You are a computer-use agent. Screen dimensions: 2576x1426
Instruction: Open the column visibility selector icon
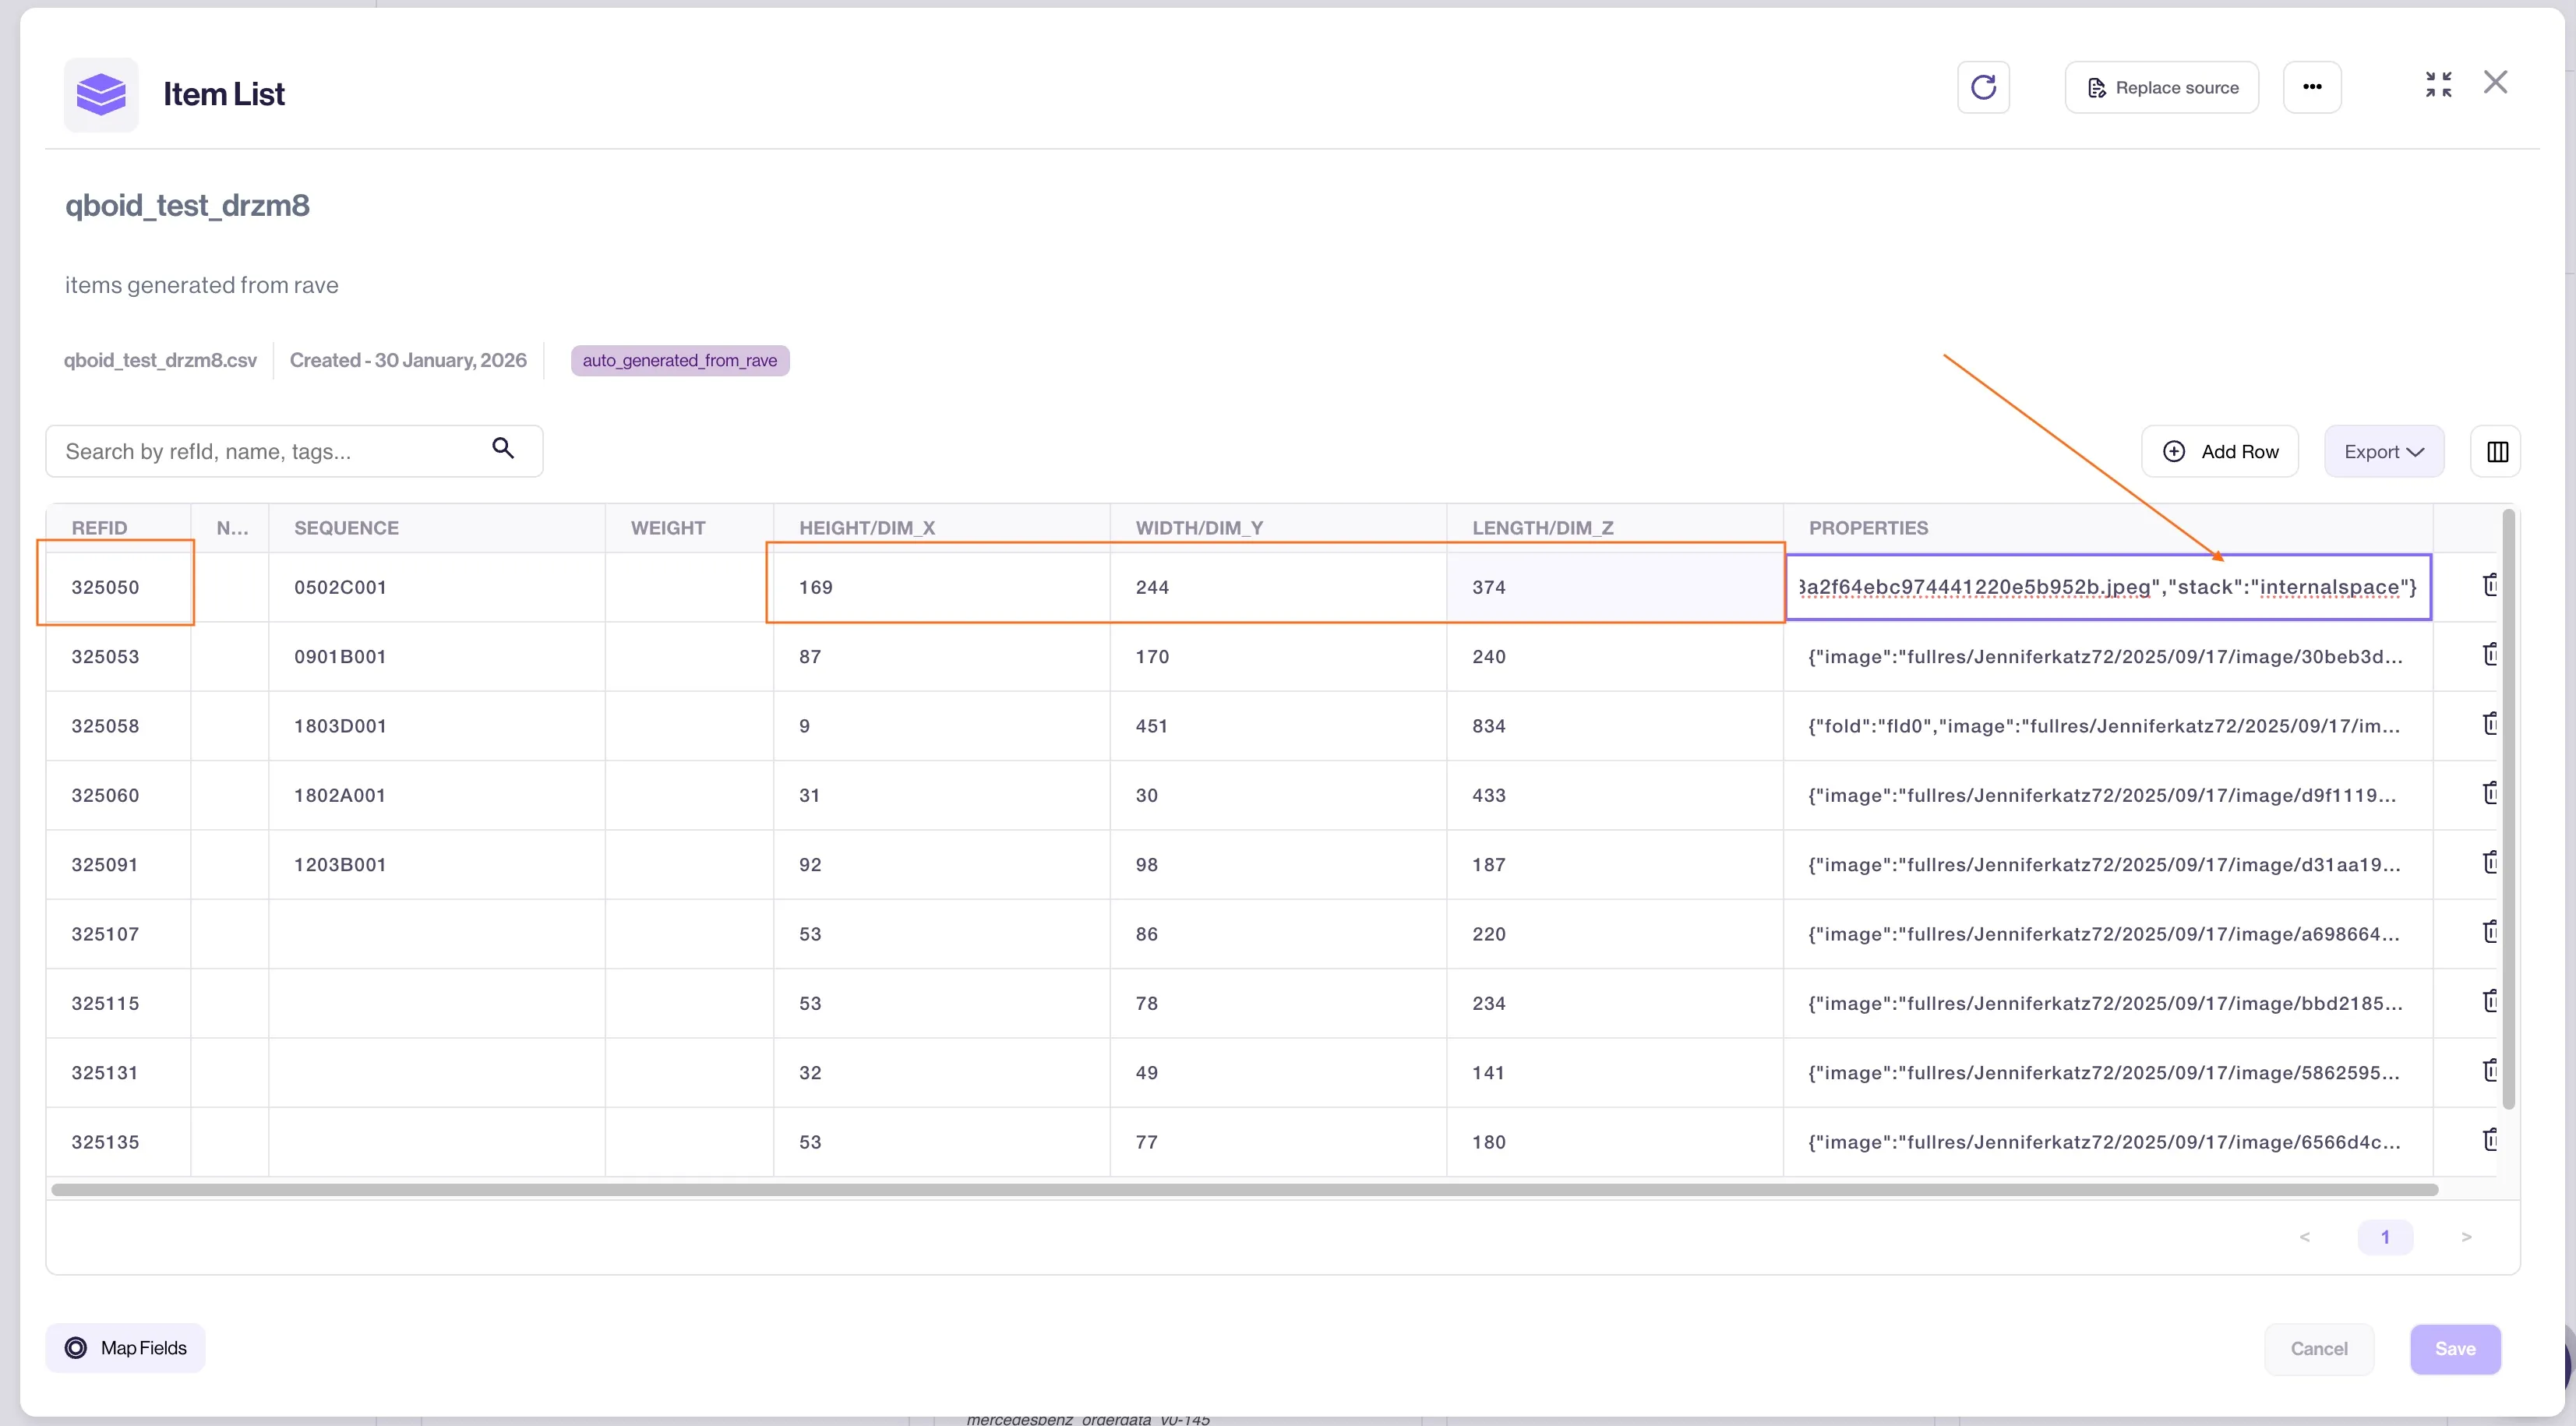pos(2496,451)
